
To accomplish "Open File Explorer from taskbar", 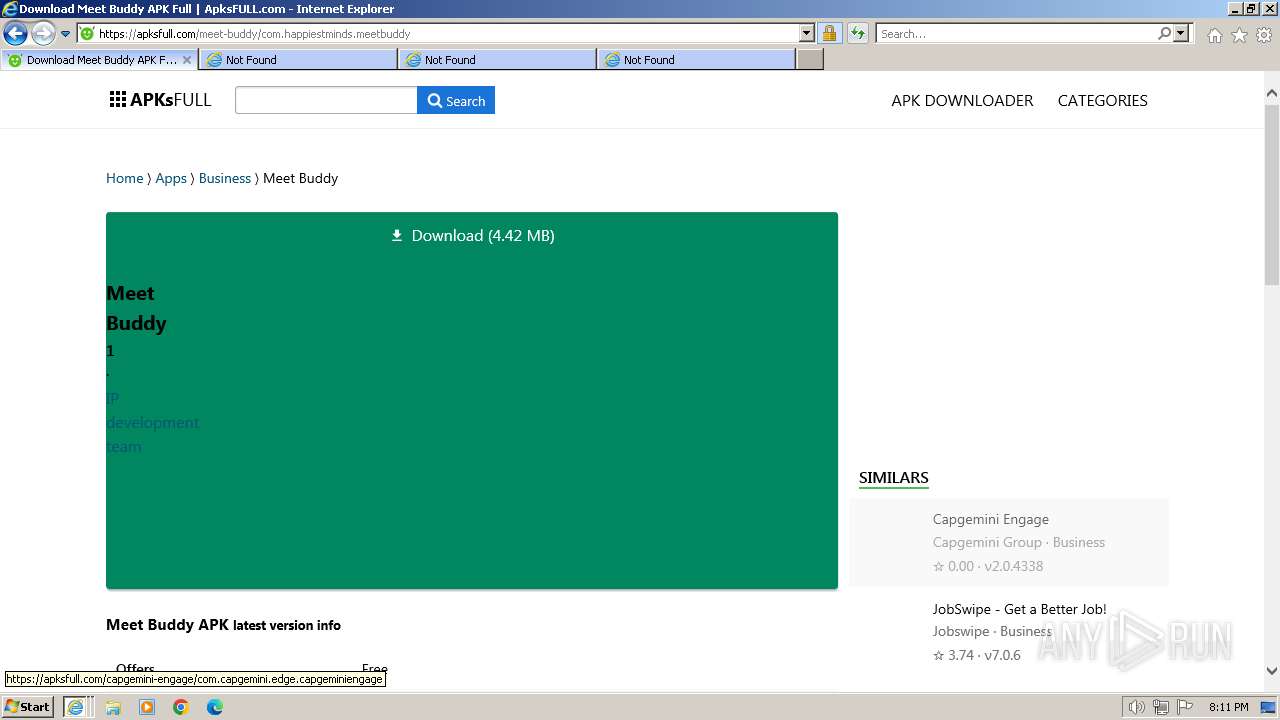I will 113,707.
